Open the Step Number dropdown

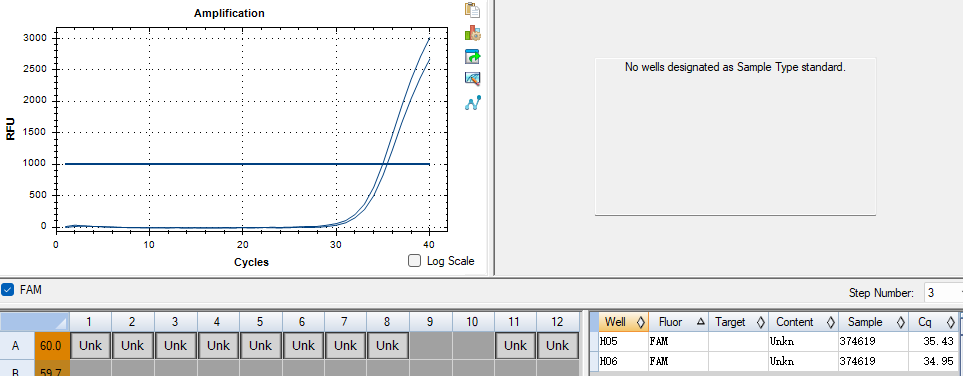(943, 293)
